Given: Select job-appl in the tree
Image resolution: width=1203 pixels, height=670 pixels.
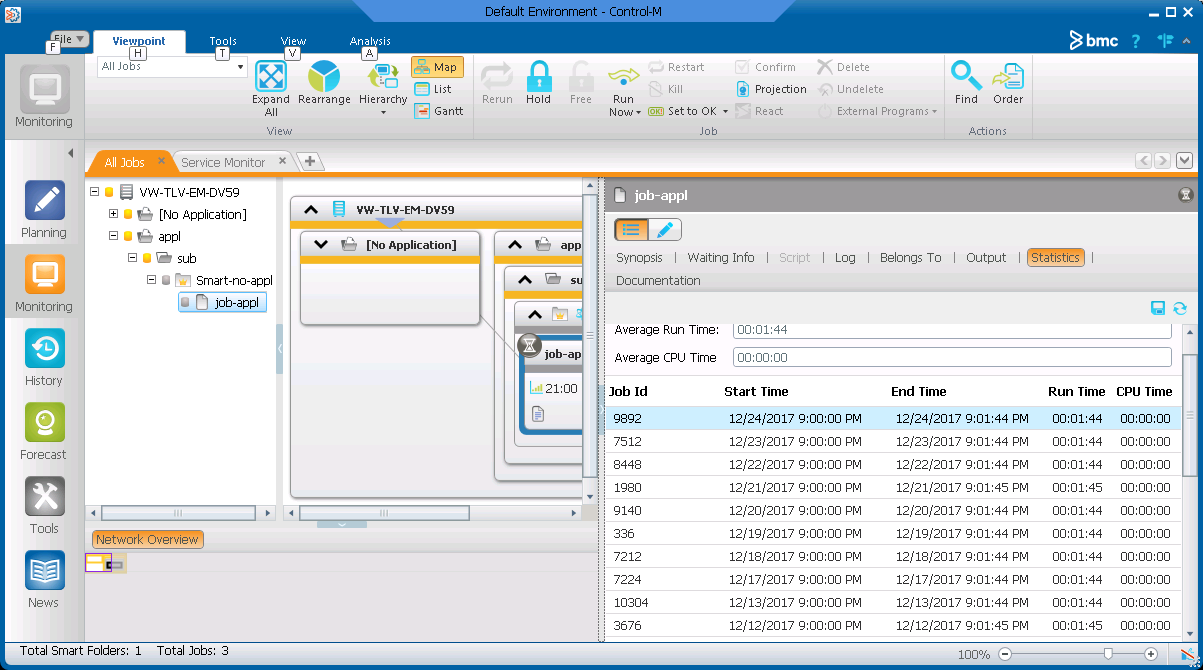Looking at the screenshot, I should pyautogui.click(x=222, y=302).
